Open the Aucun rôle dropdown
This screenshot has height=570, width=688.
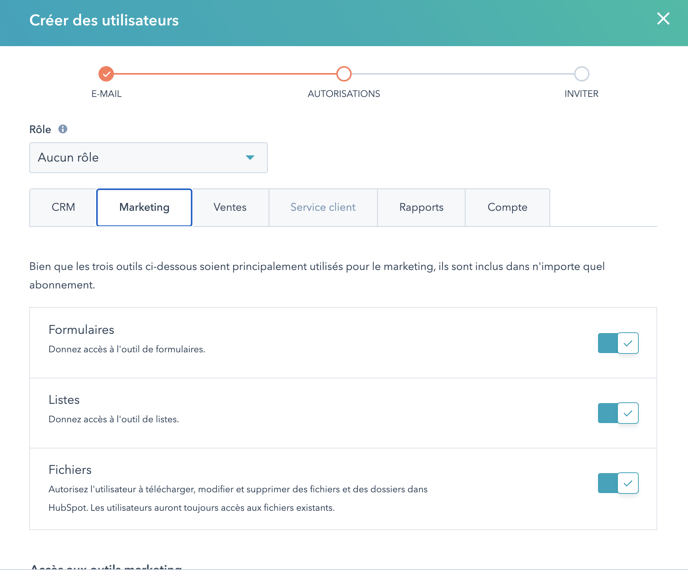pyautogui.click(x=148, y=158)
